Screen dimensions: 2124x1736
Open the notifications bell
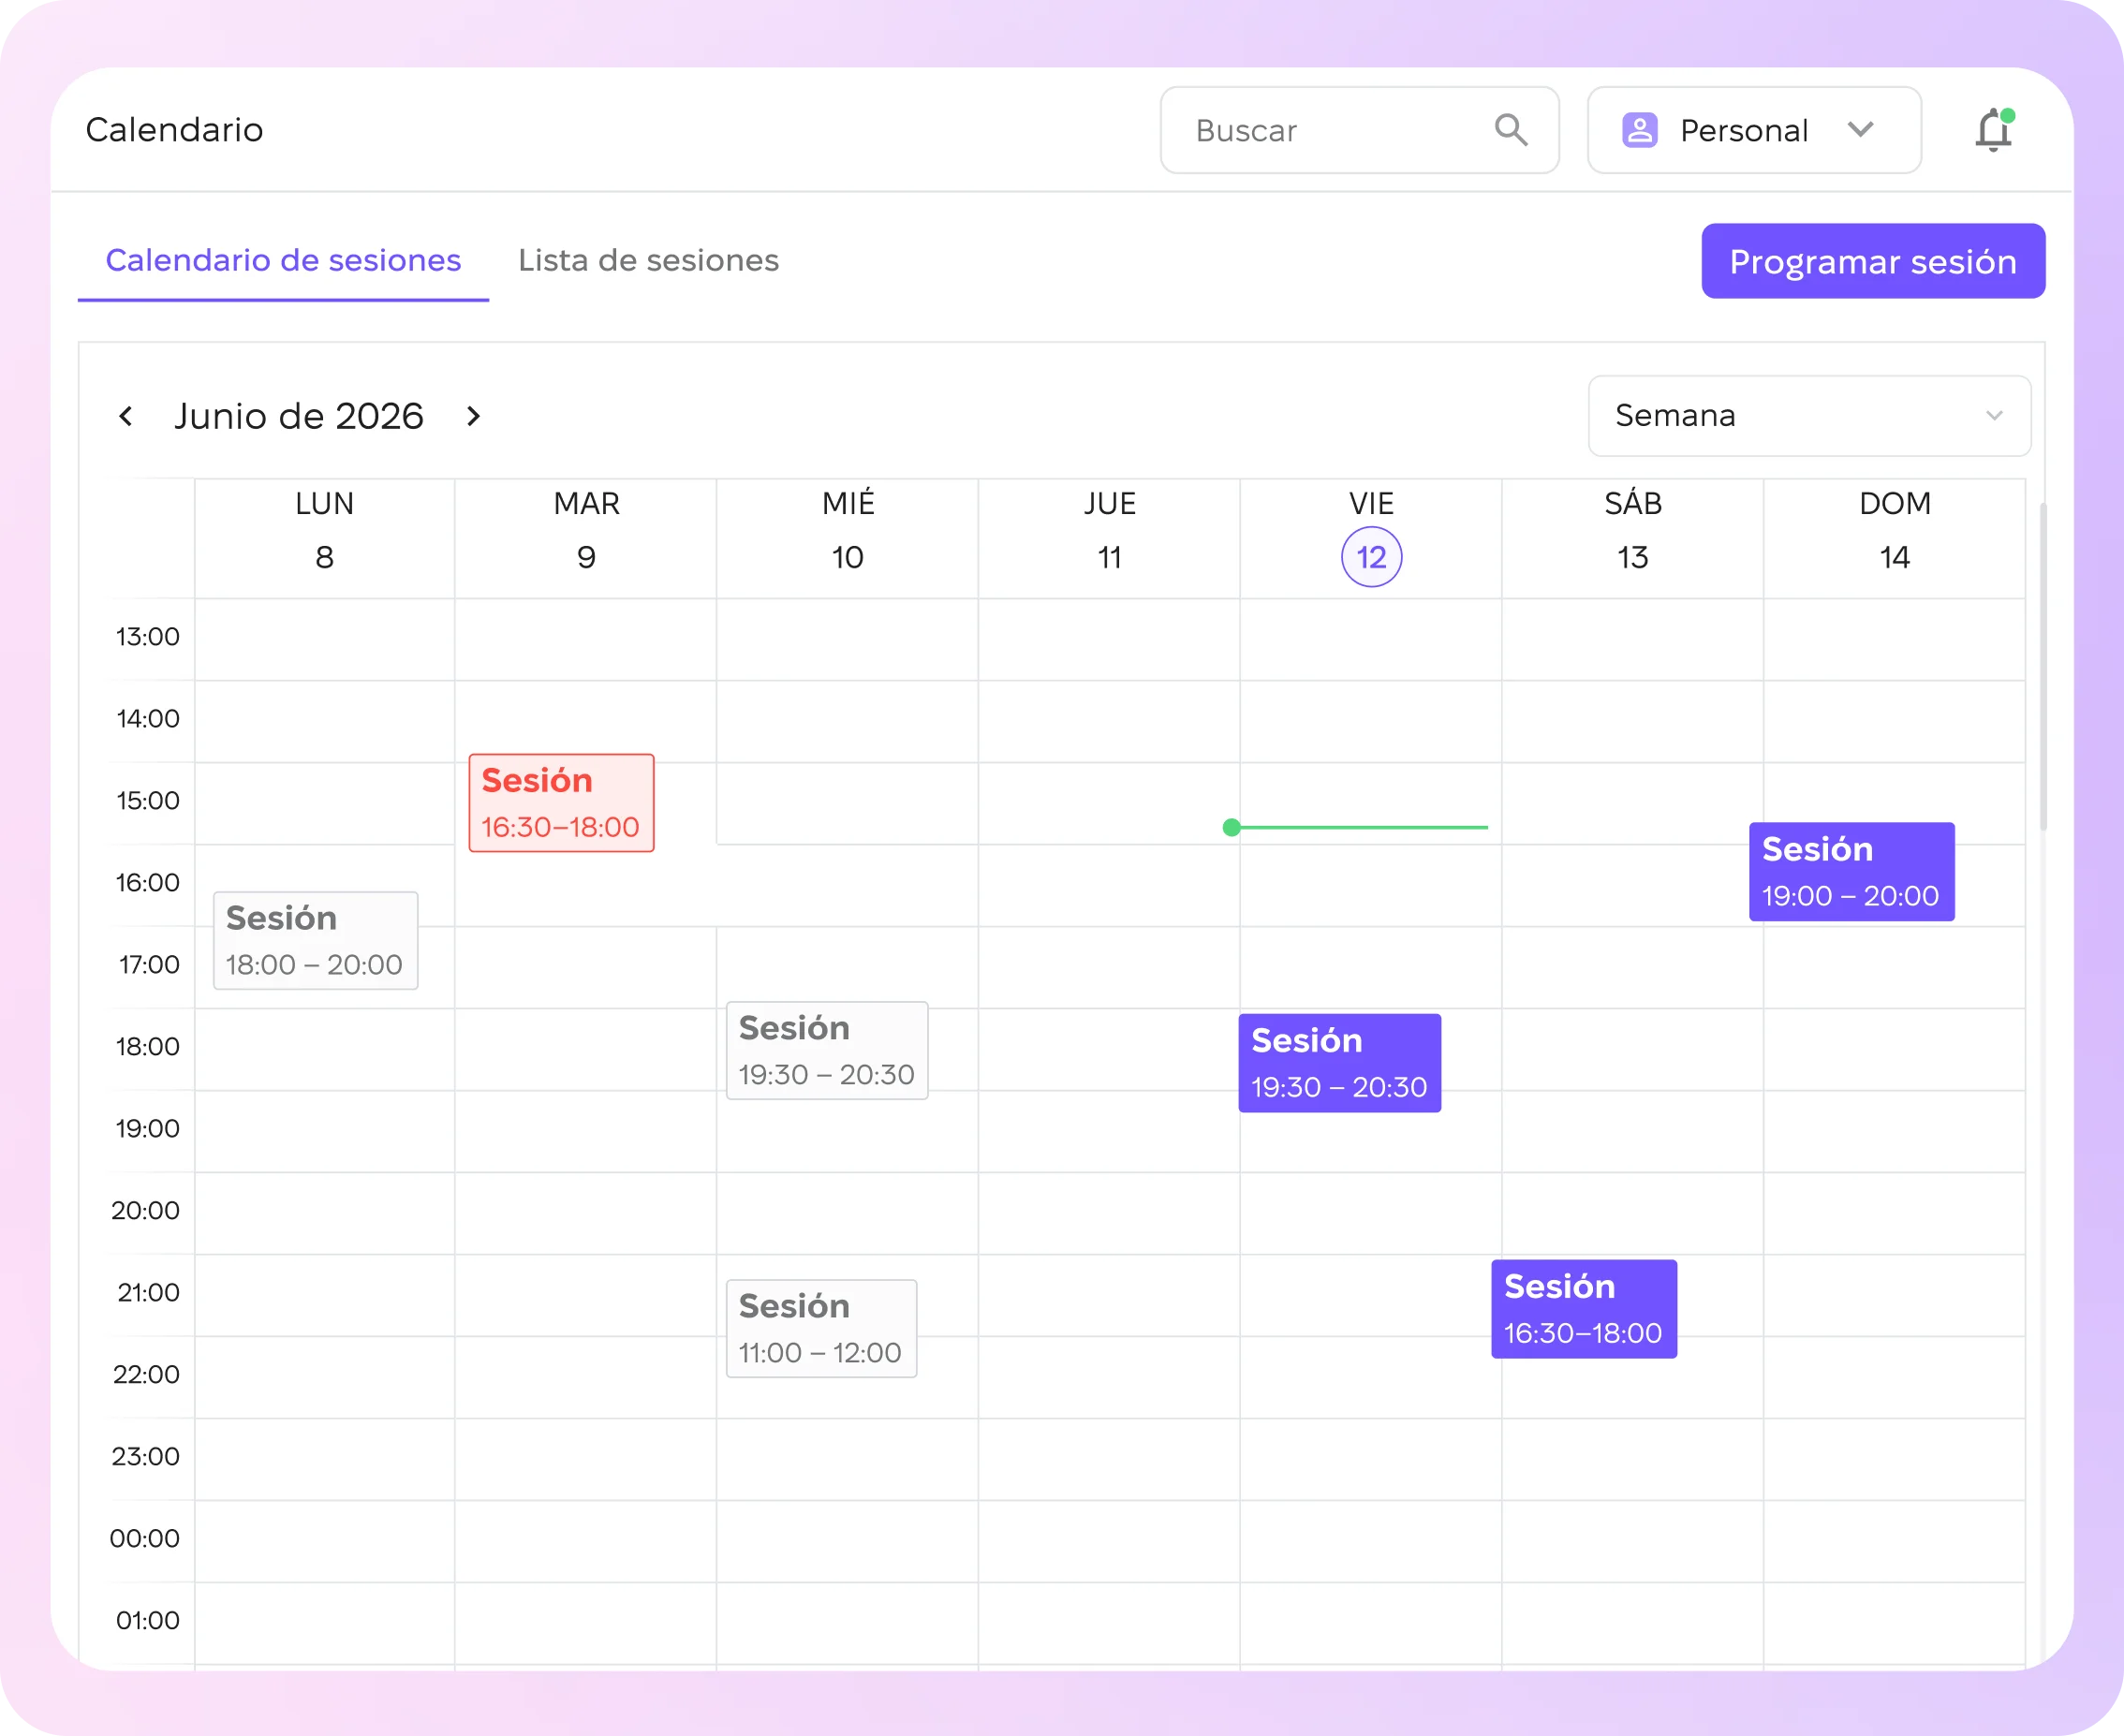tap(1993, 130)
